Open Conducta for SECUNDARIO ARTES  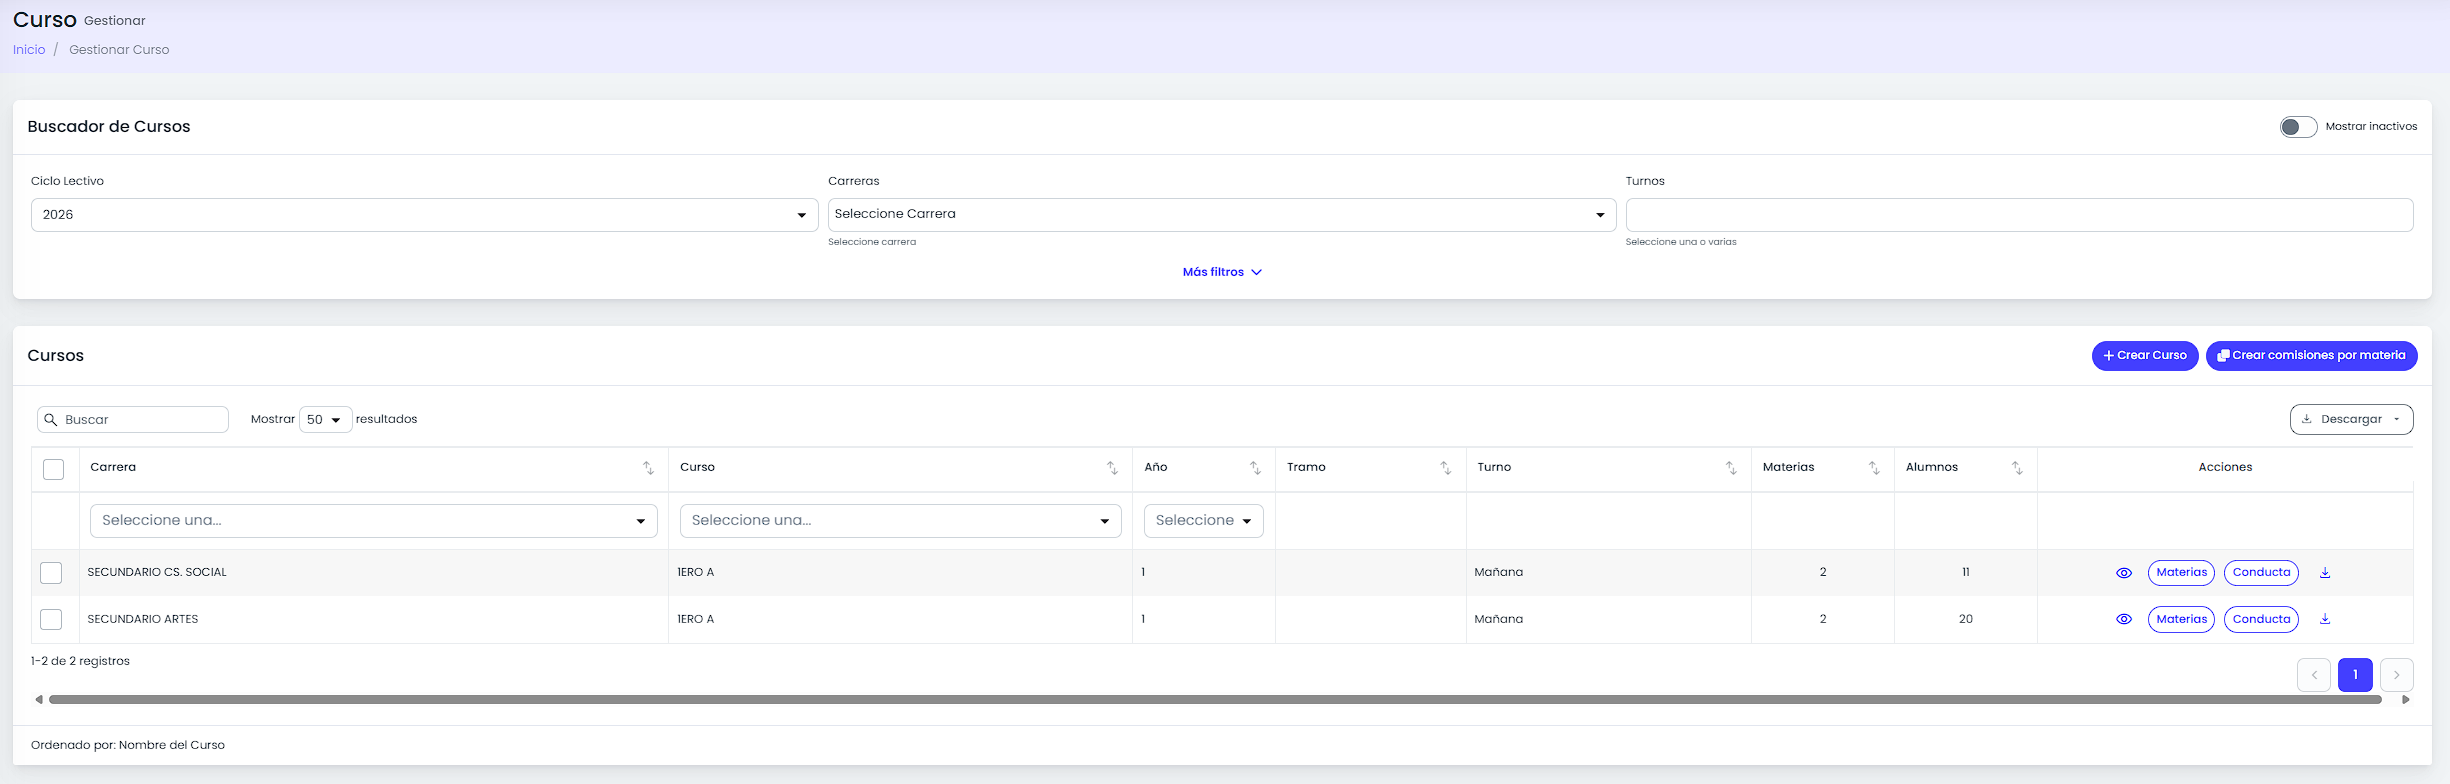[2261, 620]
